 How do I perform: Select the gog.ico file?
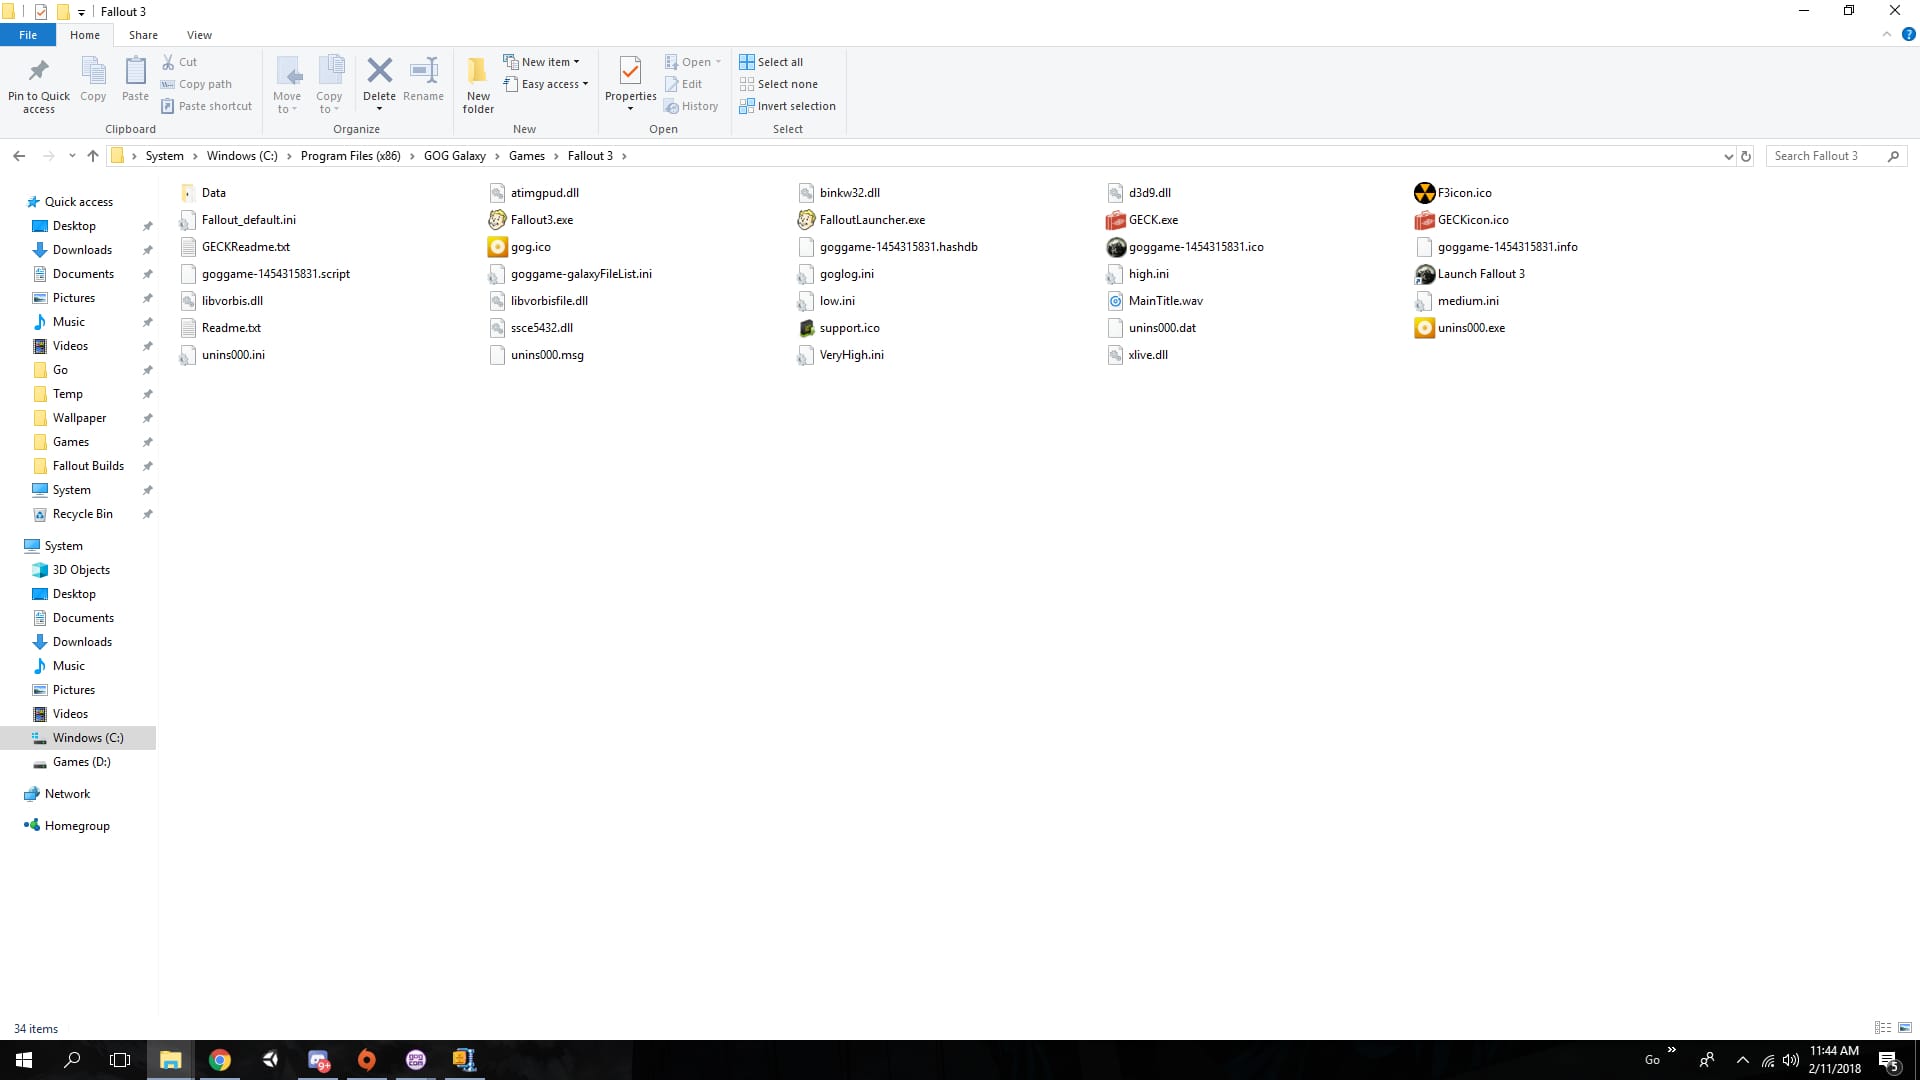[x=520, y=247]
